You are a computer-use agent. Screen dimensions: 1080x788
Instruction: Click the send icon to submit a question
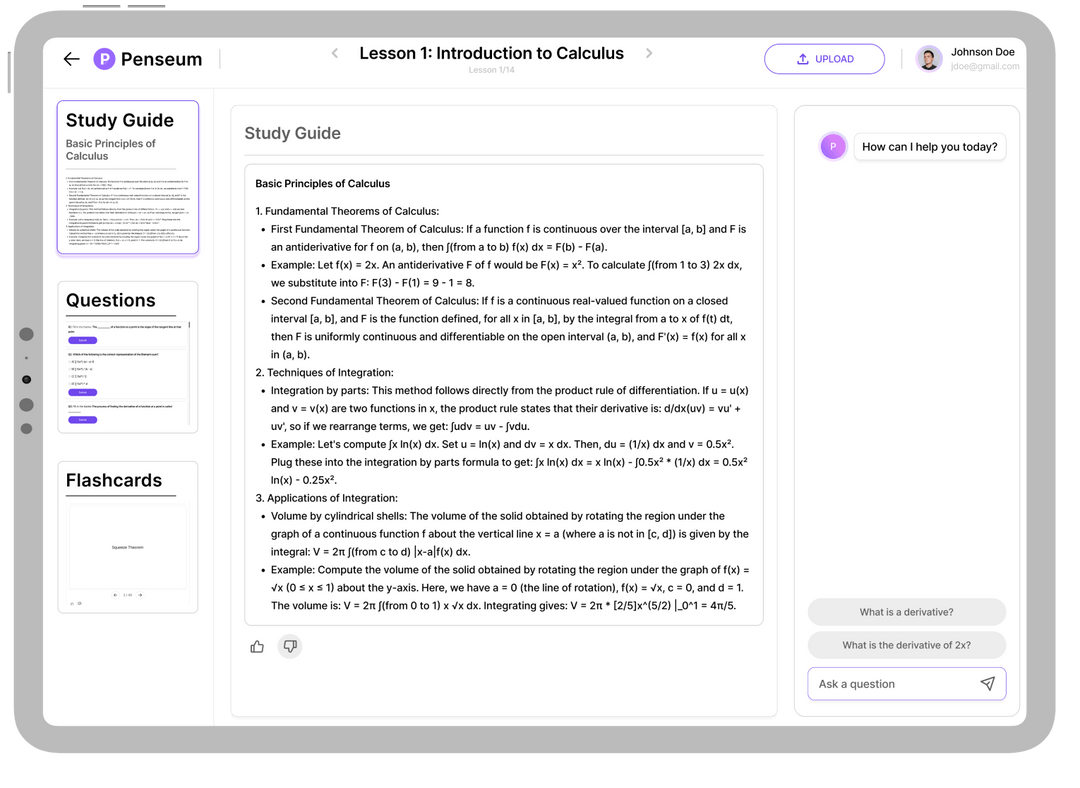point(989,684)
